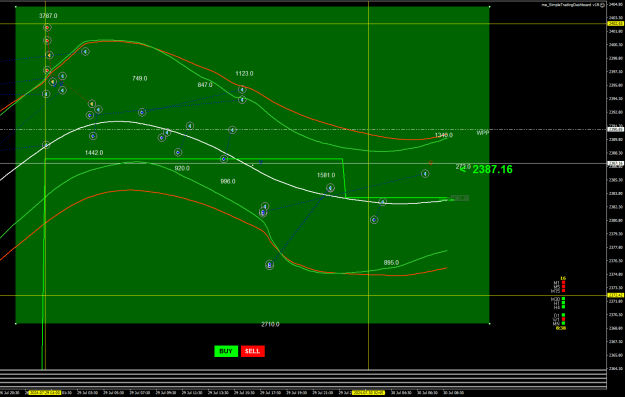Click the D1 timeframe green indicator square
This screenshot has height=397, width=625.
[563, 315]
